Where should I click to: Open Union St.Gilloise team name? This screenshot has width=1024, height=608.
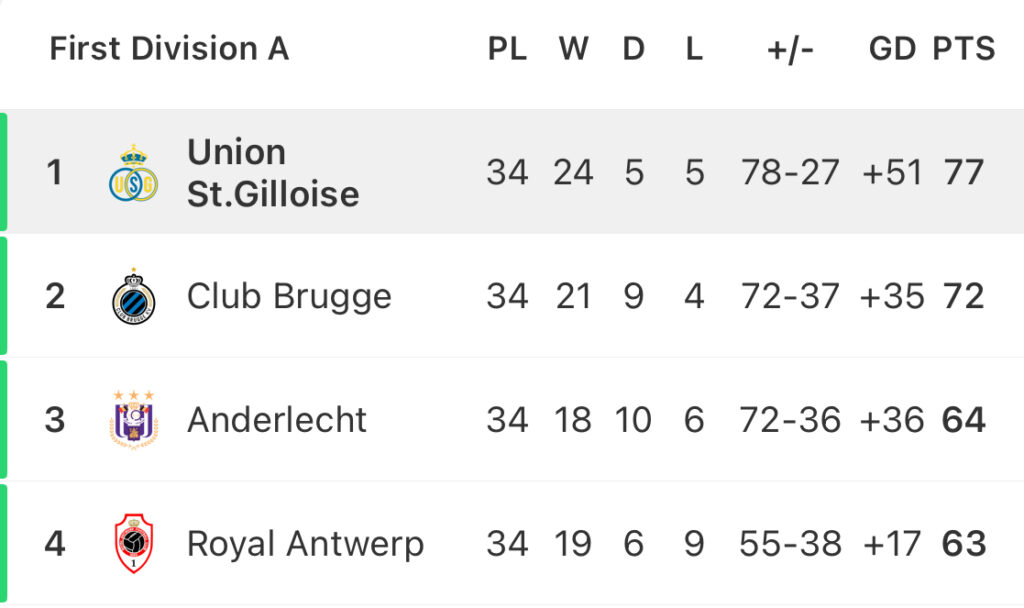[273, 173]
